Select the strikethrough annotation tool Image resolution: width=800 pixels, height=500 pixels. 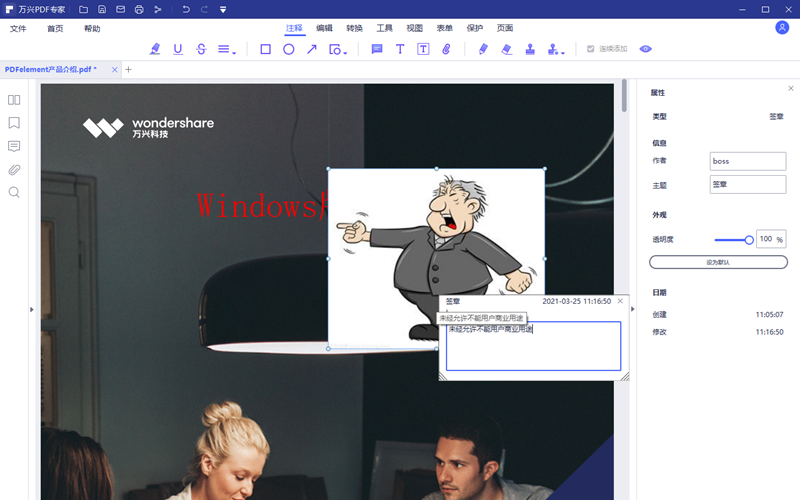(x=201, y=49)
